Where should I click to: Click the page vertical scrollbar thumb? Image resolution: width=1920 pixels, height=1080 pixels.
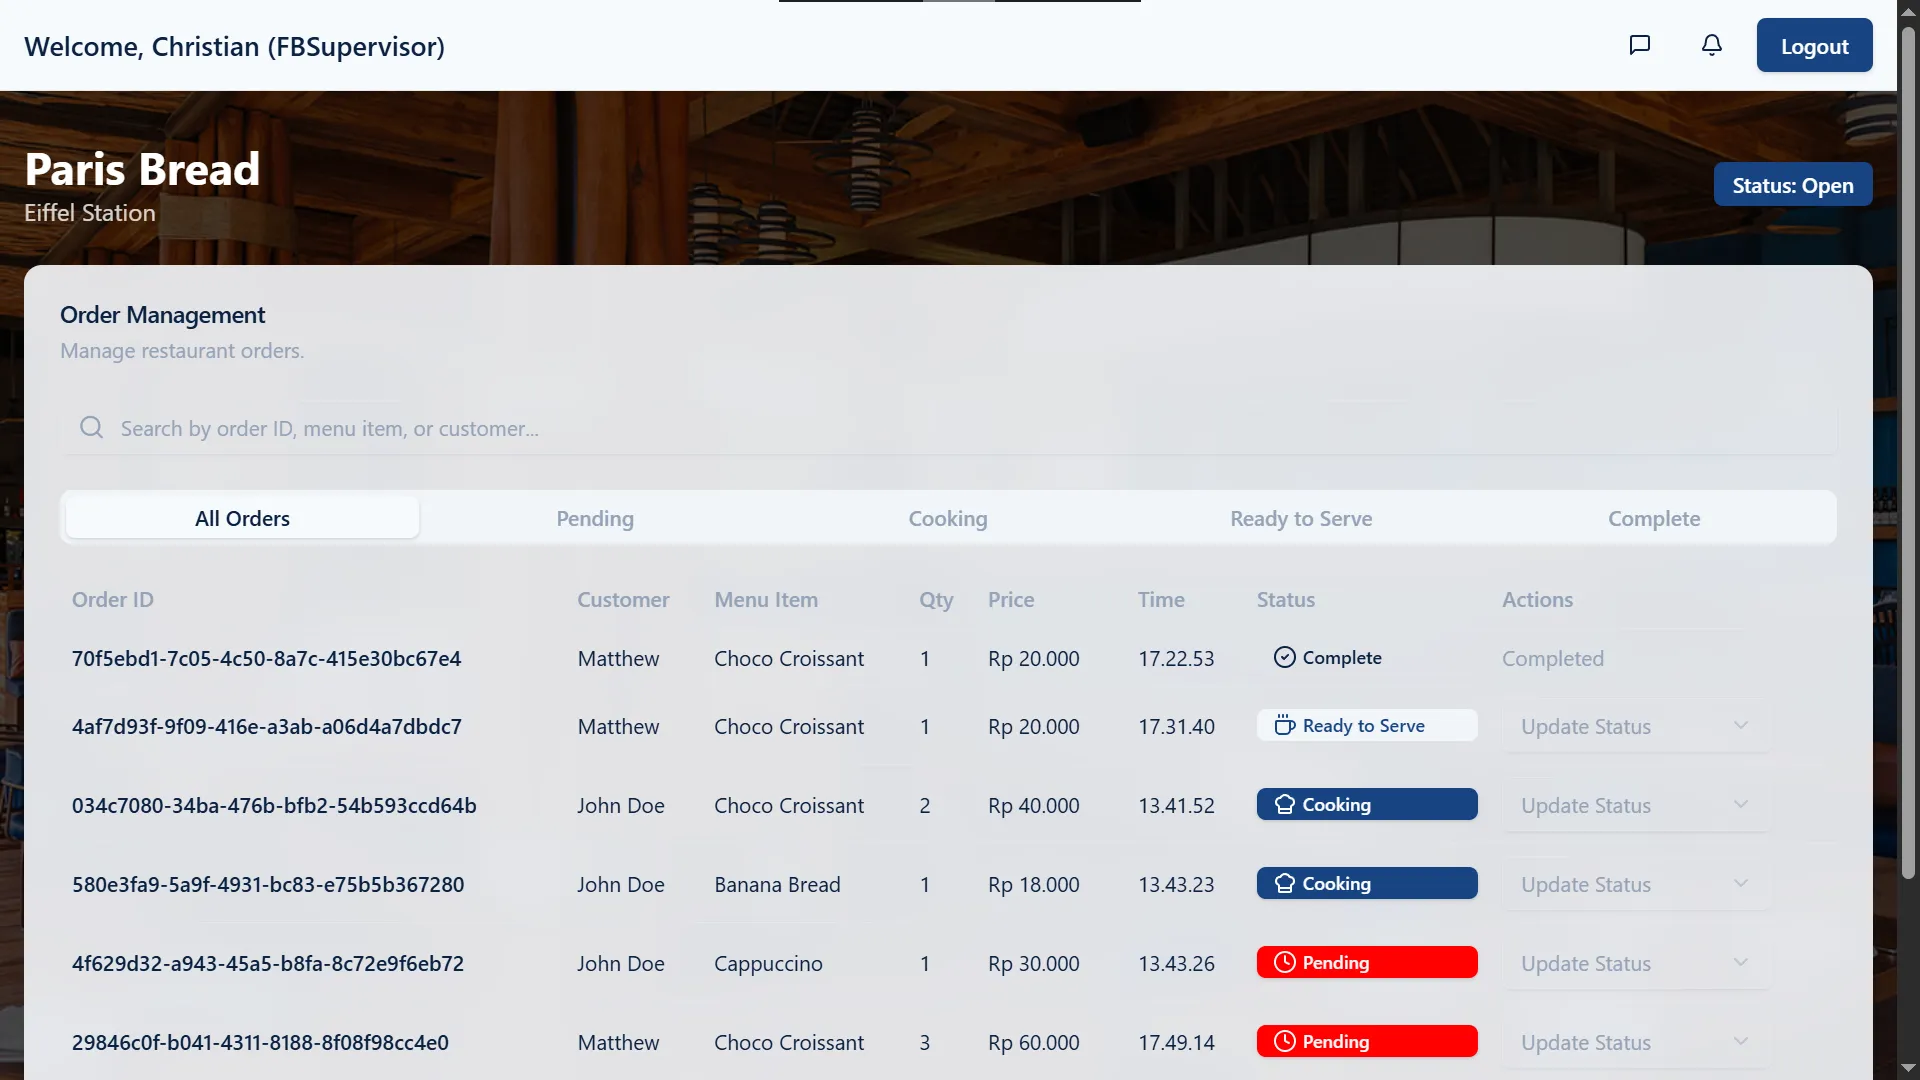pos(1908,450)
